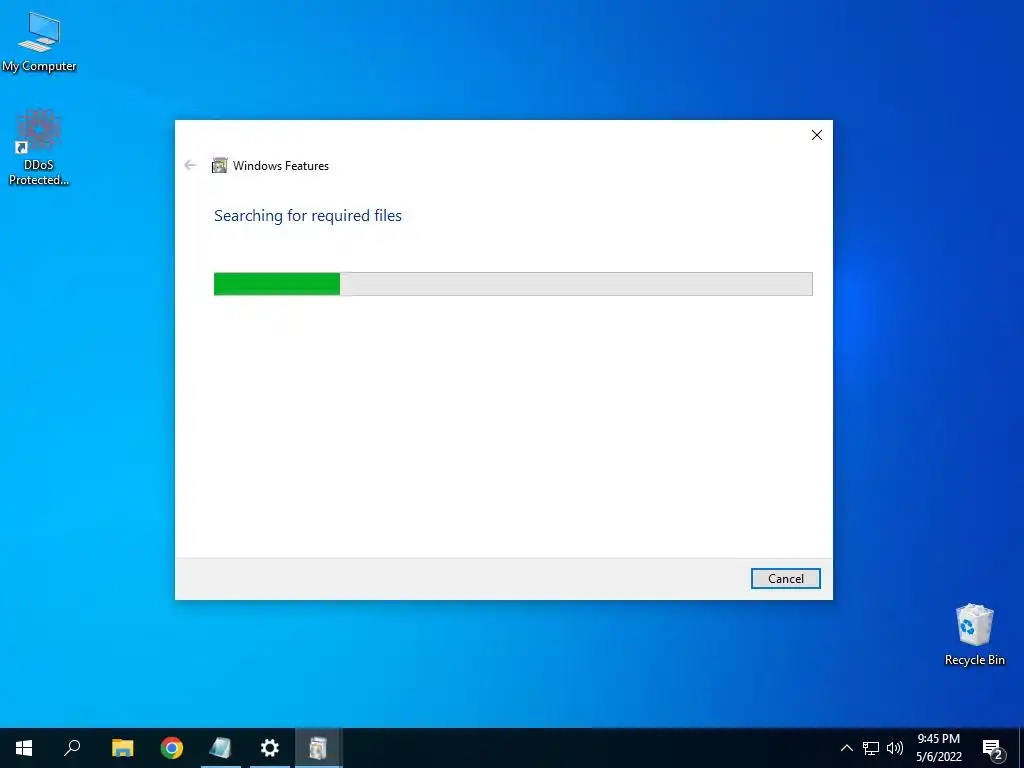Cancel the Windows Features file search
Screen dimensions: 1024x768
(x=785, y=579)
